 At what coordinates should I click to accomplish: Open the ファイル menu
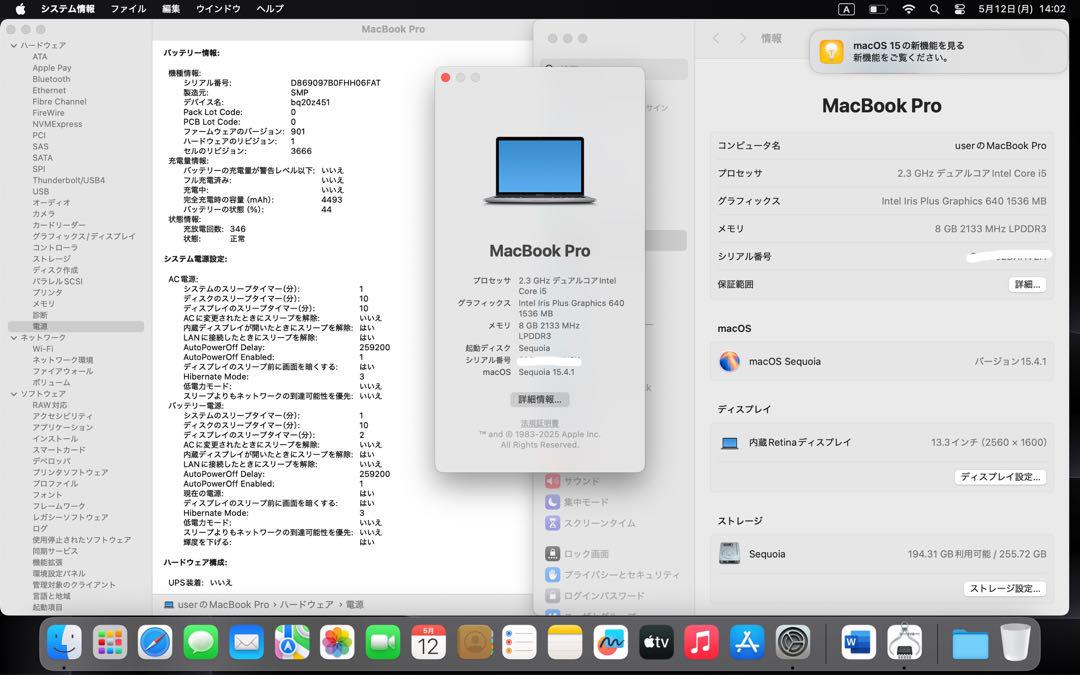pyautogui.click(x=128, y=9)
